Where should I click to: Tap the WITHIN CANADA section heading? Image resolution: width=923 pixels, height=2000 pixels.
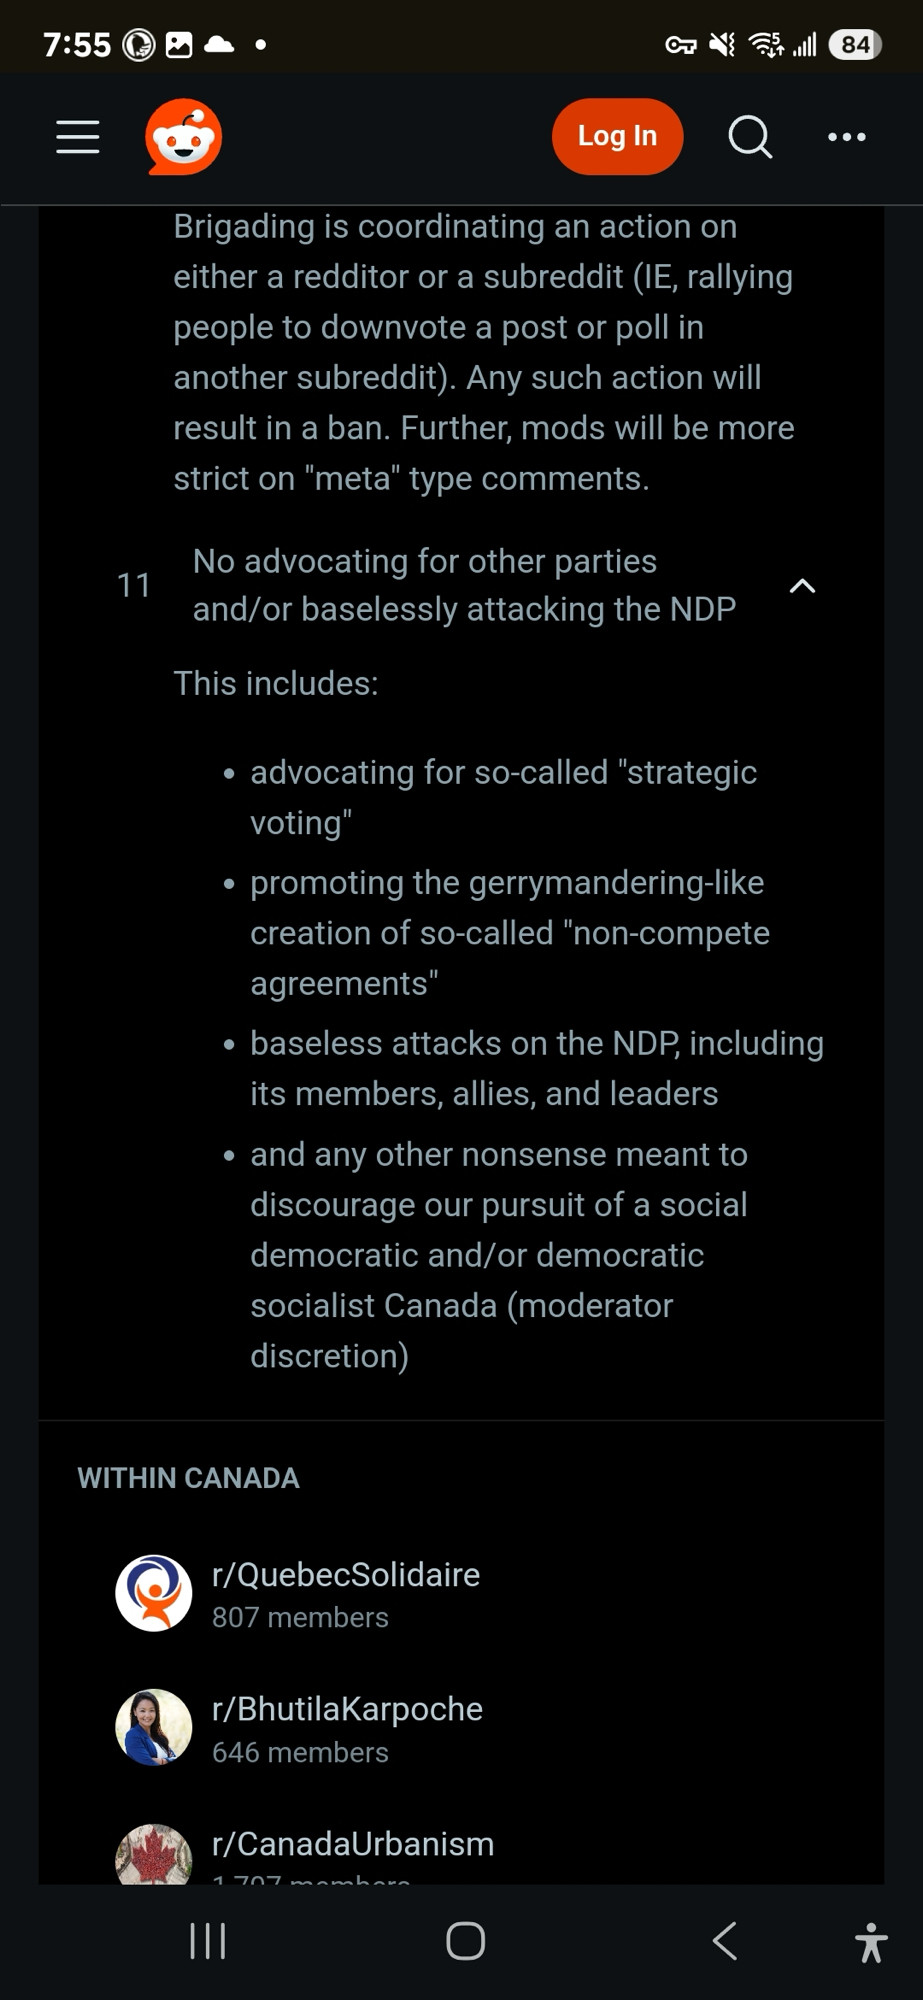coord(188,1478)
